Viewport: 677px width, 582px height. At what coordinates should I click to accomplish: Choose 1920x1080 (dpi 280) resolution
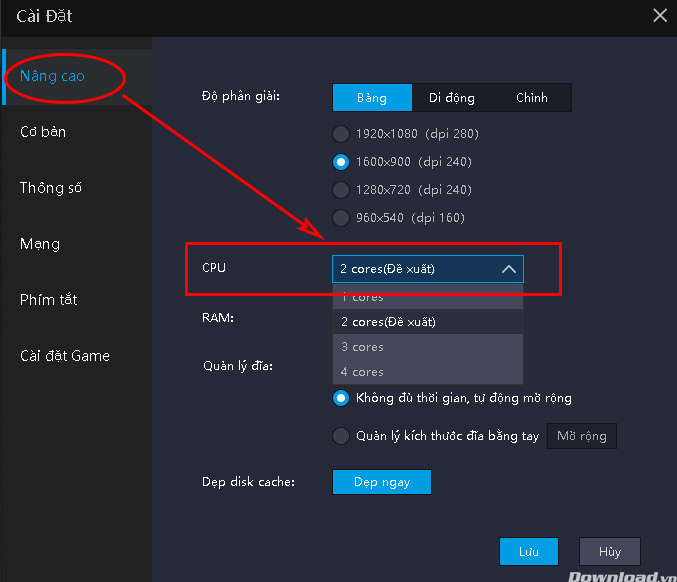click(x=405, y=134)
